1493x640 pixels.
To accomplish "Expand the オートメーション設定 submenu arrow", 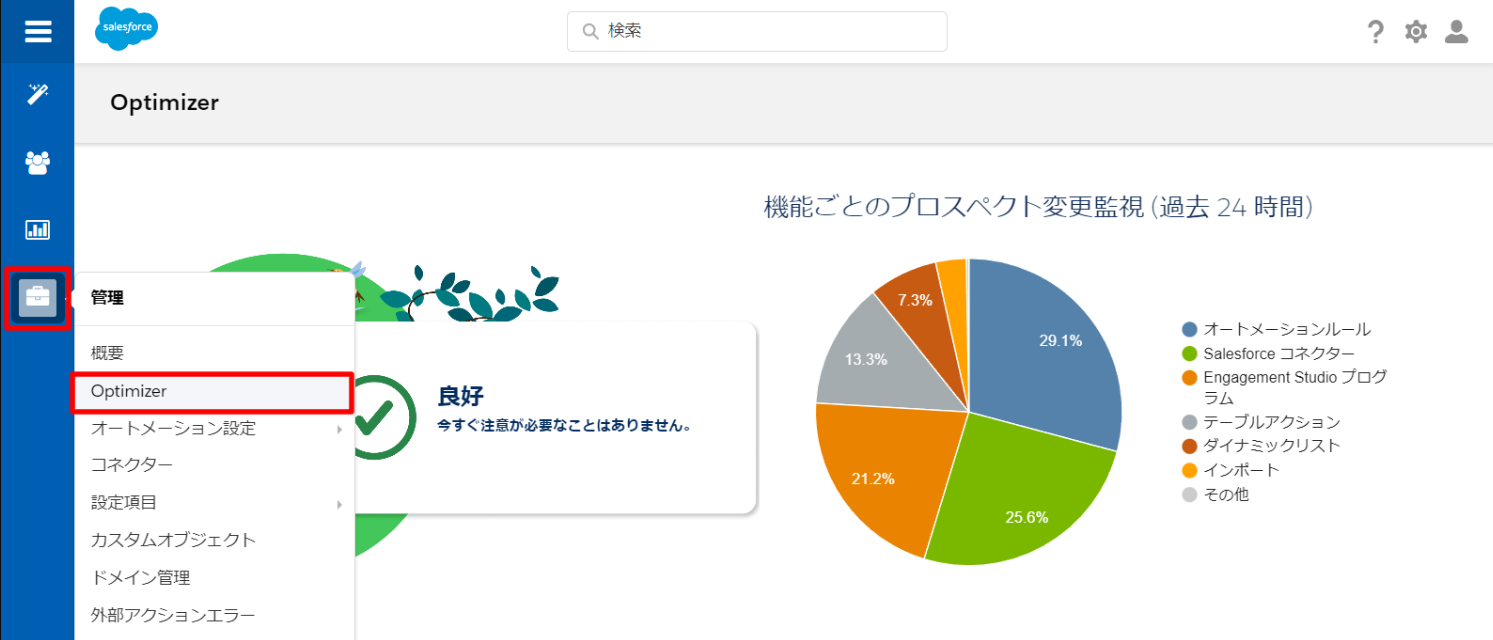I will [x=340, y=429].
